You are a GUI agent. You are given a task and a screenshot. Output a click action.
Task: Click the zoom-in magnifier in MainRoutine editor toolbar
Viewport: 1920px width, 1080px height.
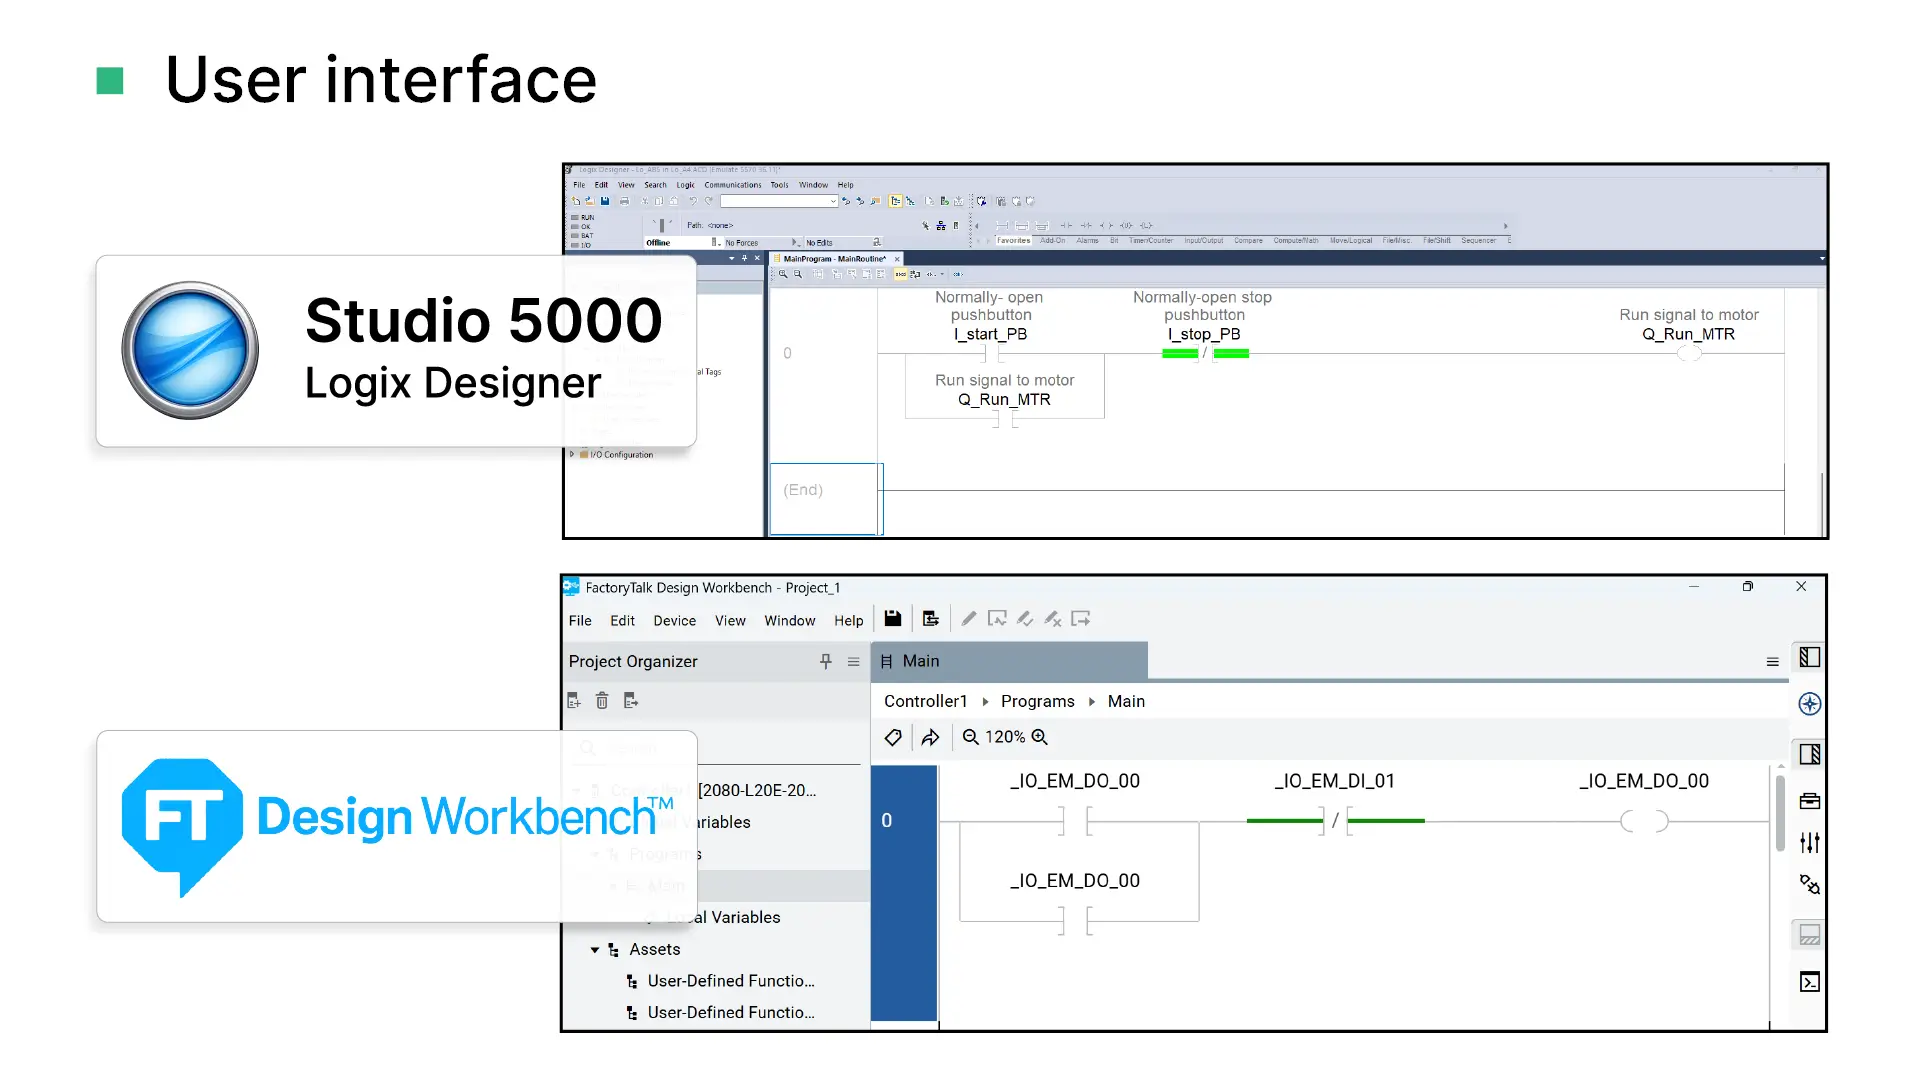(783, 274)
